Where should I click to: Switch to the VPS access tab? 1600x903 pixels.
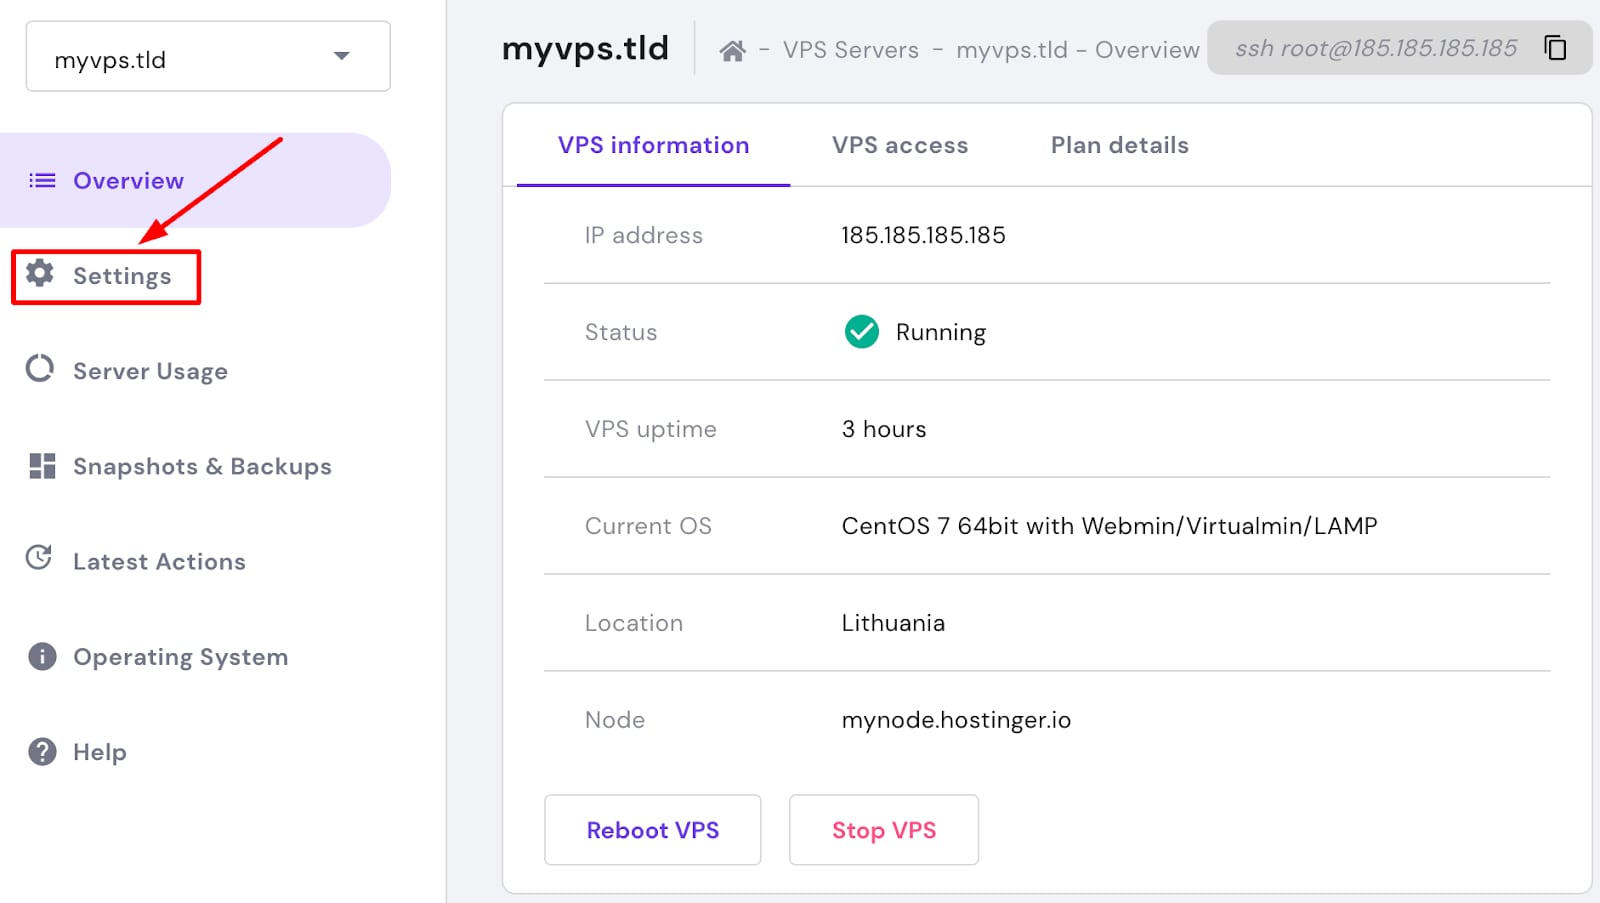(899, 146)
